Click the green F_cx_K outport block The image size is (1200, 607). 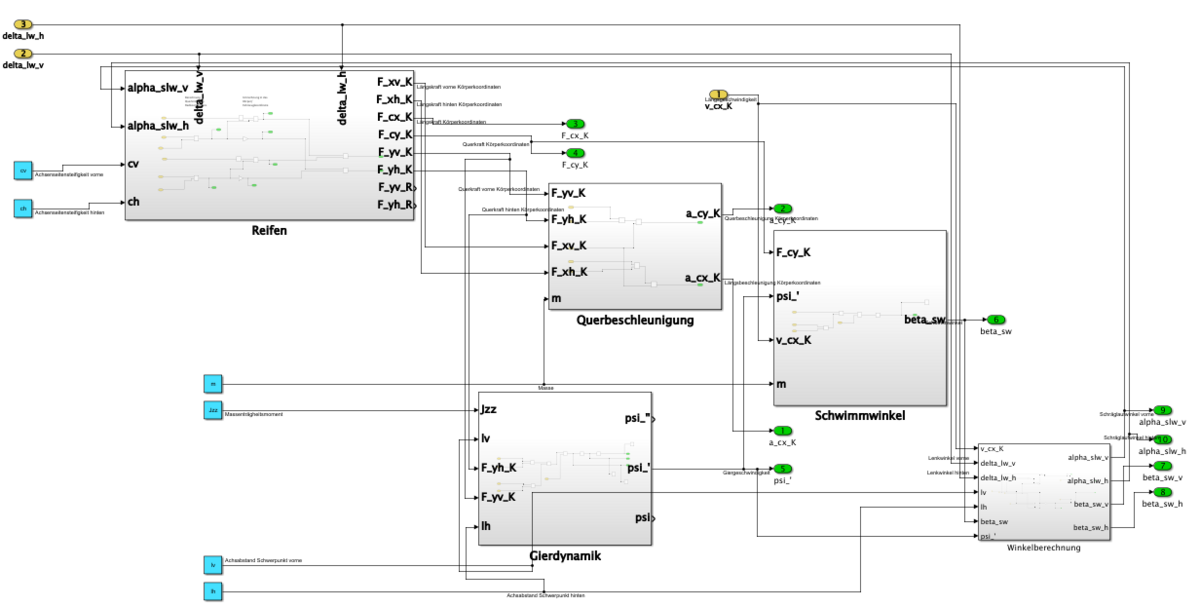click(575, 123)
